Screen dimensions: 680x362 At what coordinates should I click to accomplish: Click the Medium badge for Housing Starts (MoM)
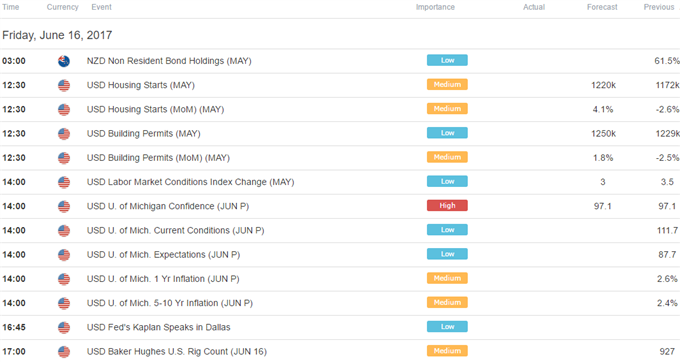tap(447, 109)
